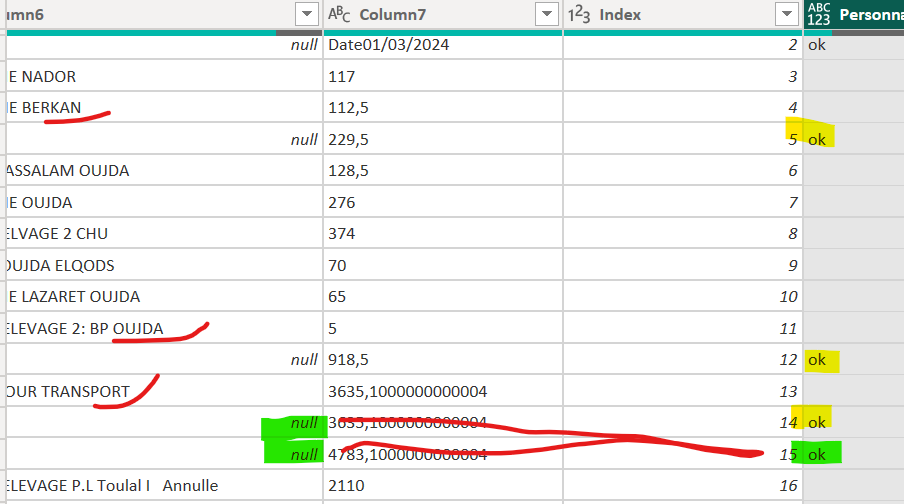
Task: Select the ok cell in Index row 12
Action: (x=854, y=359)
